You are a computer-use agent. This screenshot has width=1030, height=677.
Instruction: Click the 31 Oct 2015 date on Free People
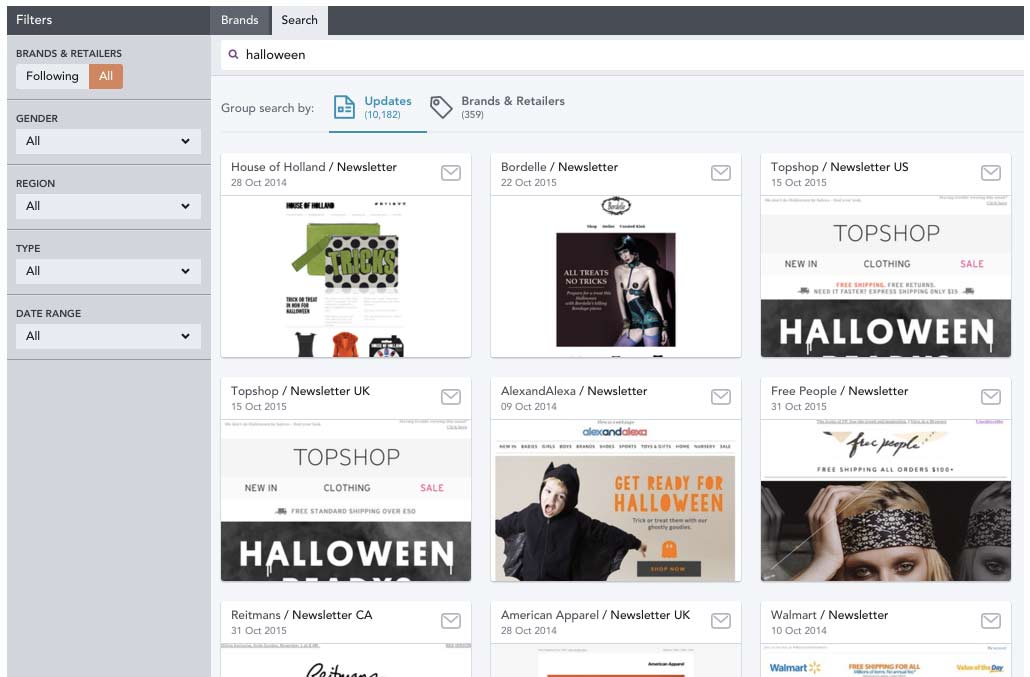799,406
